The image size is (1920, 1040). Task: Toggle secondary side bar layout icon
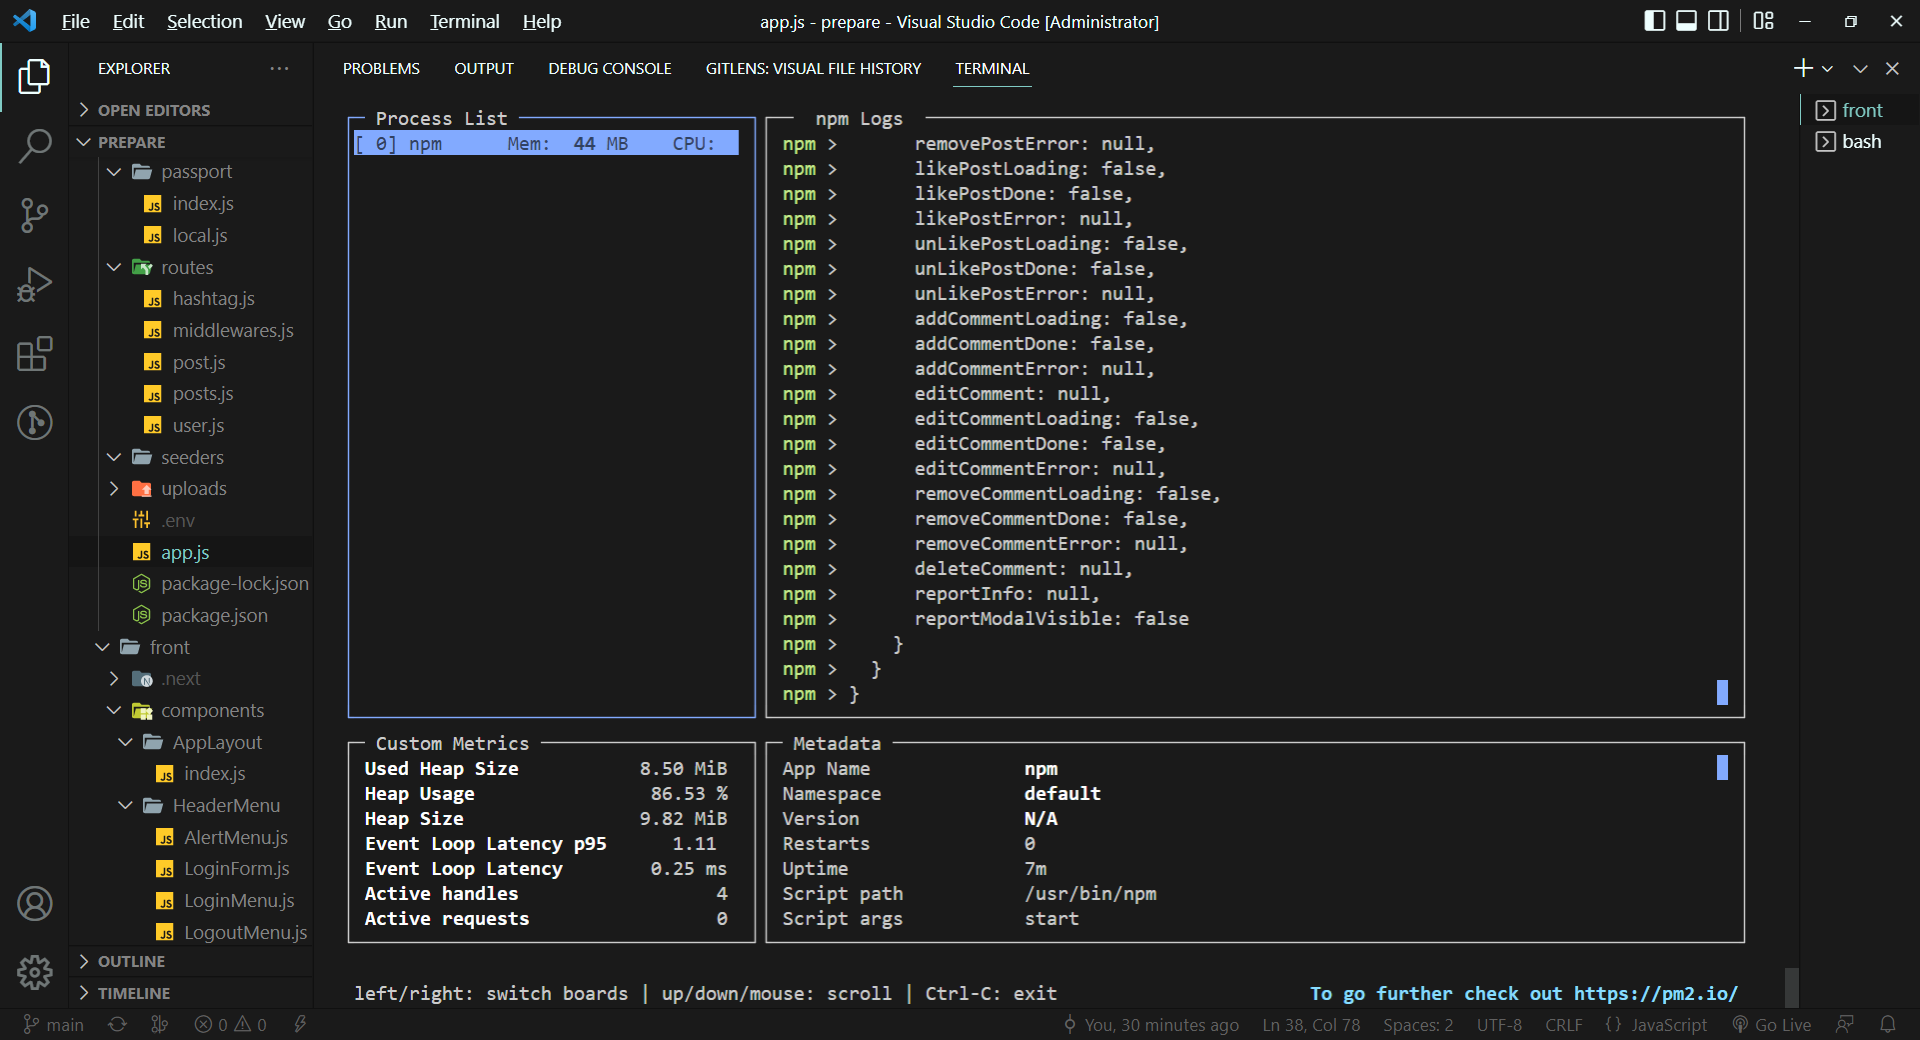point(1718,21)
